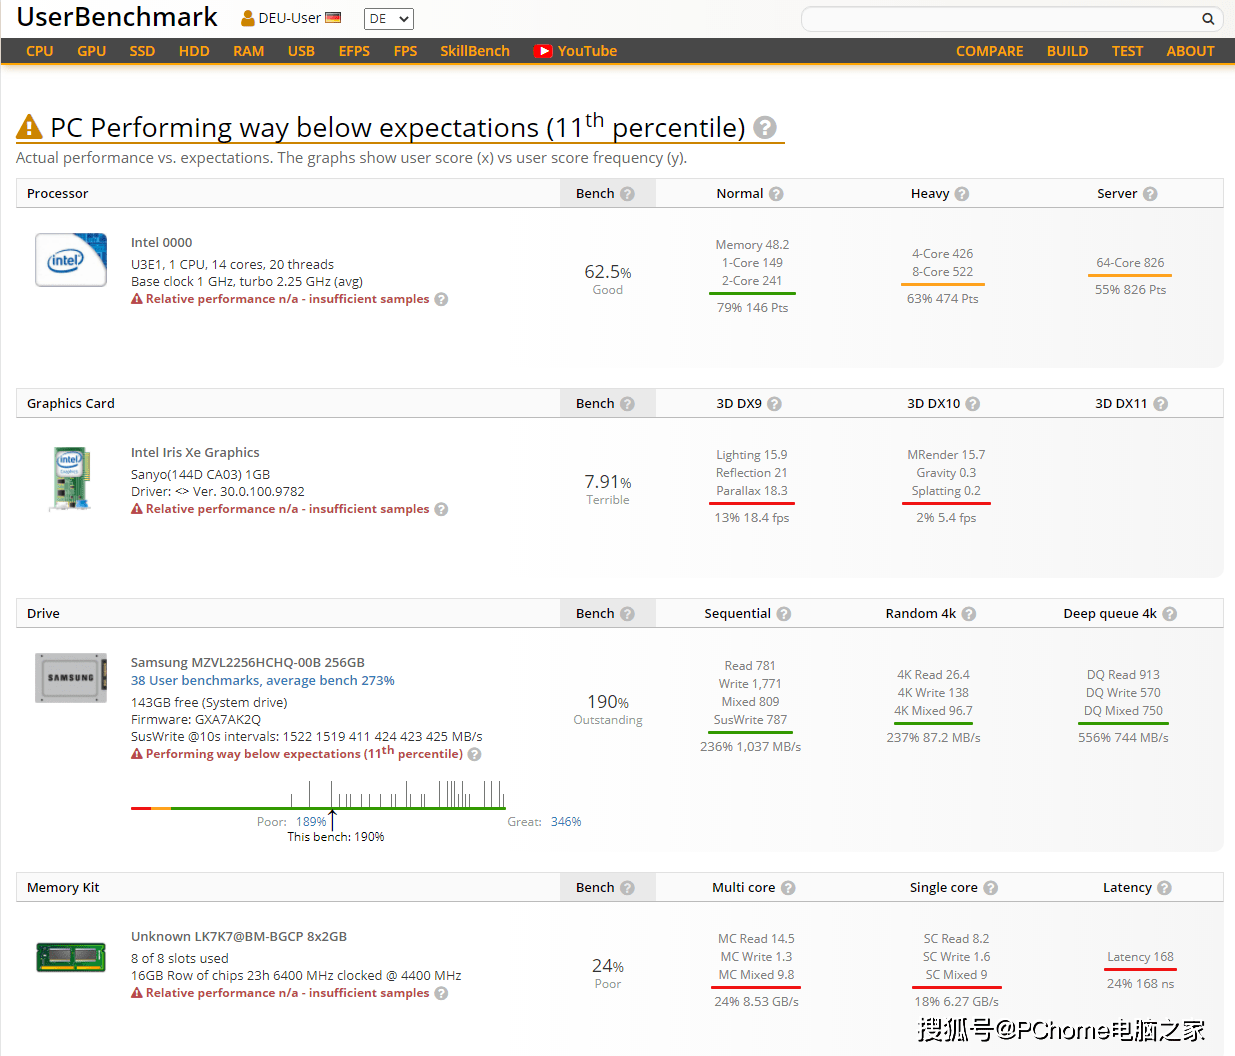Click help icon next to Heavy column
The image size is (1235, 1056).
[962, 194]
